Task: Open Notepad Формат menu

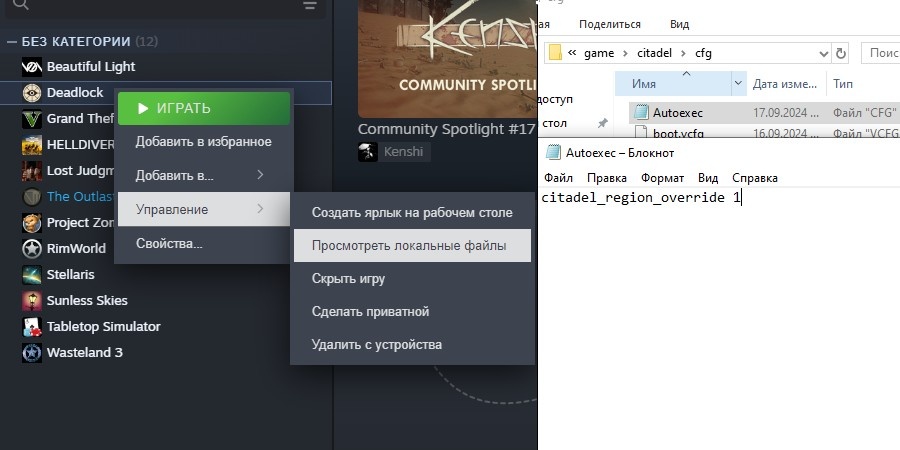Action: point(662,178)
